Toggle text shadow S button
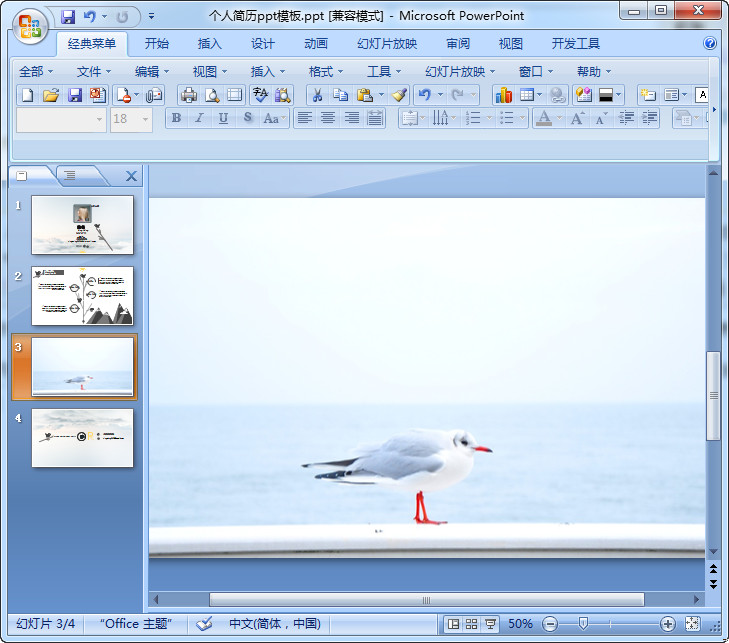Image resolution: width=729 pixels, height=643 pixels. point(248,118)
